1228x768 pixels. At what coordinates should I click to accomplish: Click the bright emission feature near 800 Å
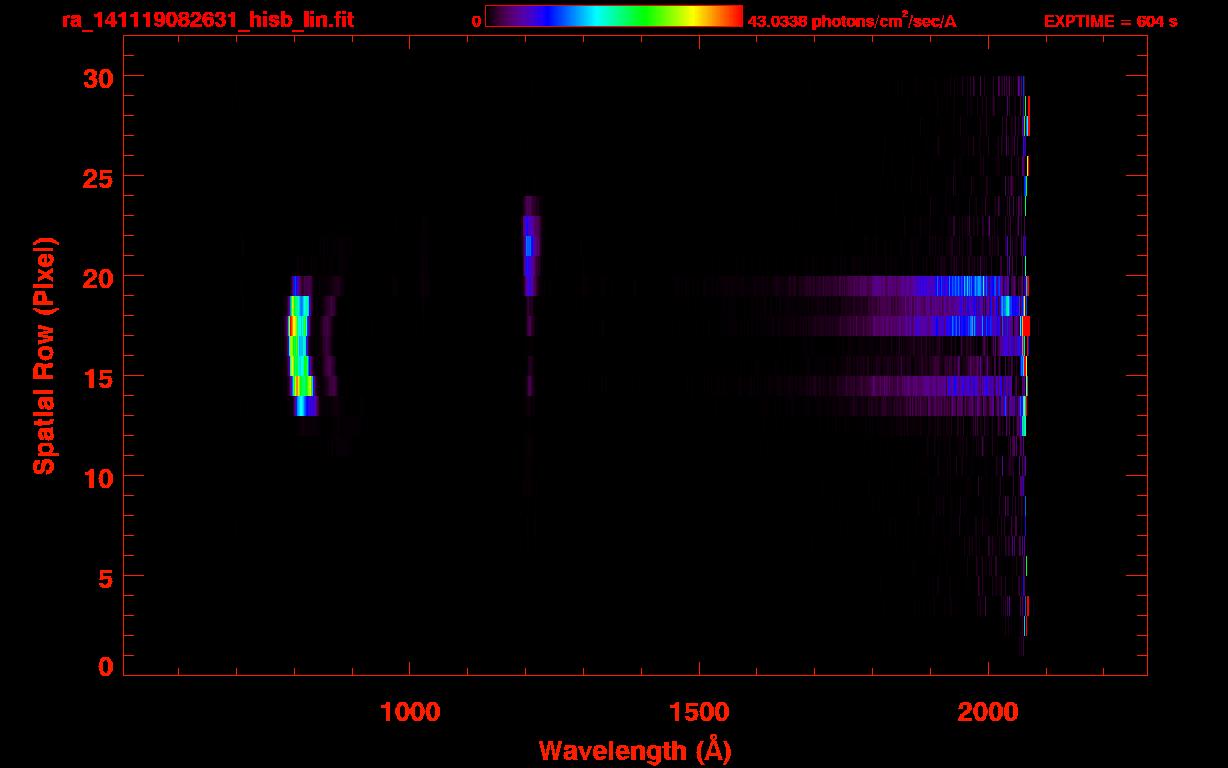(x=300, y=346)
